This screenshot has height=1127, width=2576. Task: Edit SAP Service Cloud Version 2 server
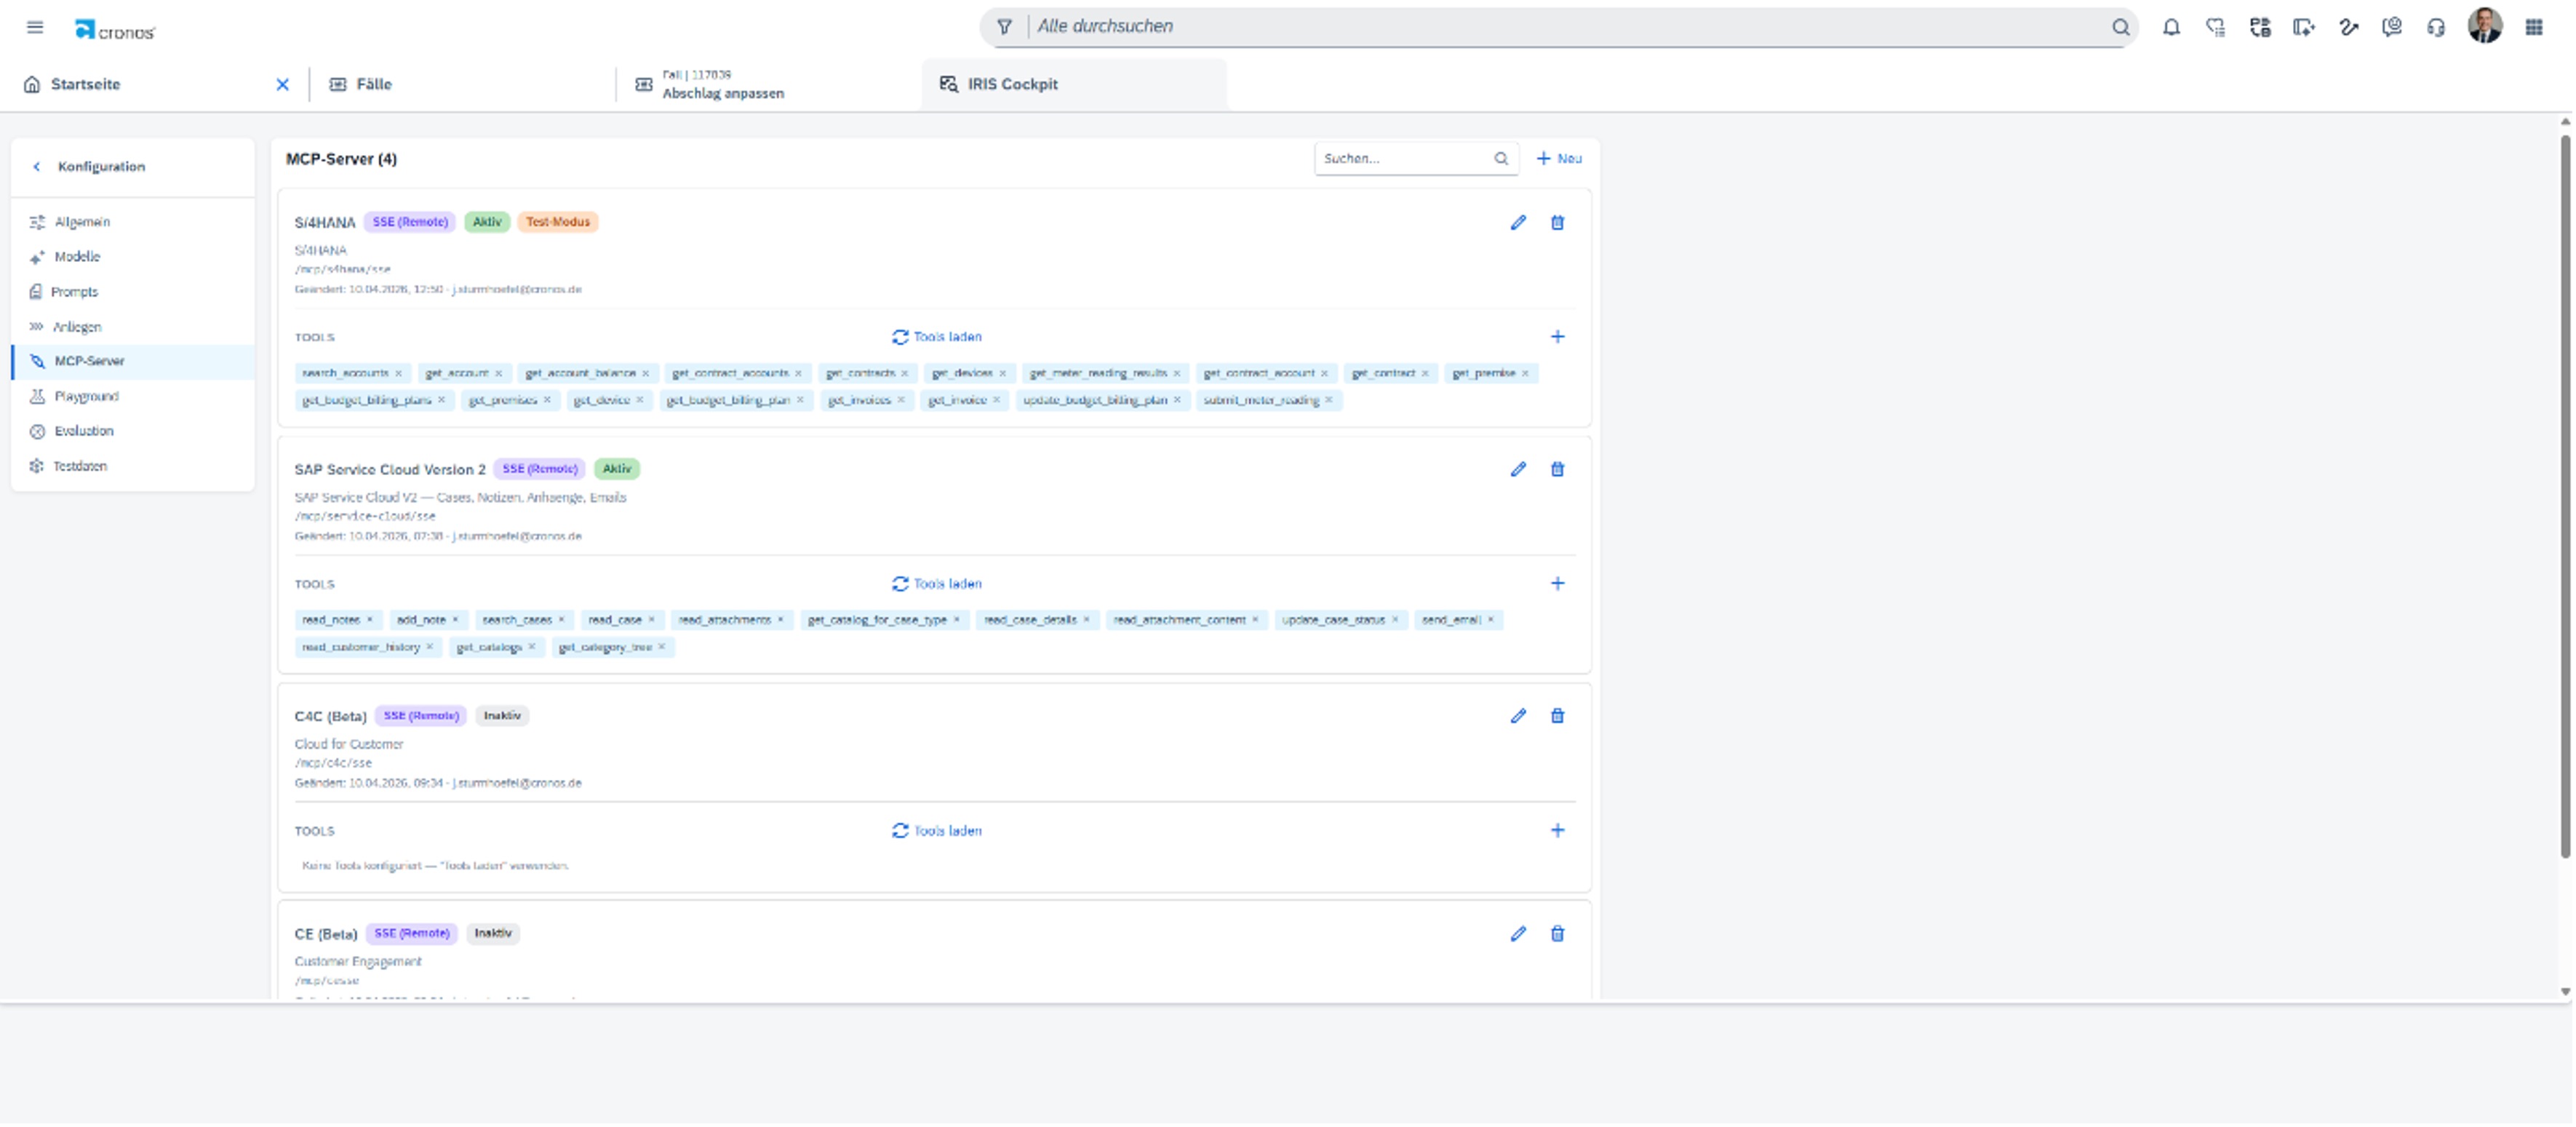click(1518, 469)
